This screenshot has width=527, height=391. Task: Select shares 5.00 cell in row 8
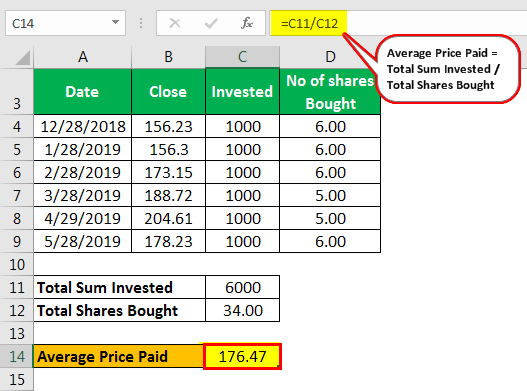click(330, 219)
